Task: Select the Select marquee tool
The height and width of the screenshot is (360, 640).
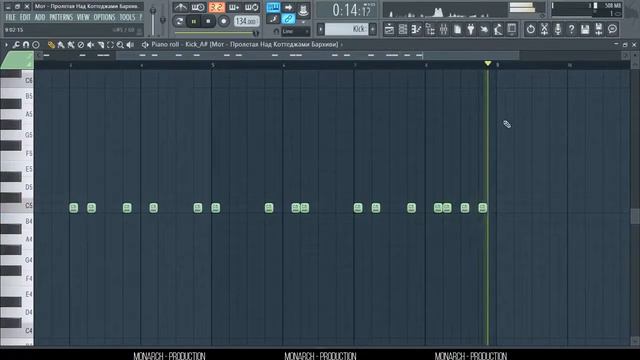Action: pyautogui.click(x=110, y=44)
